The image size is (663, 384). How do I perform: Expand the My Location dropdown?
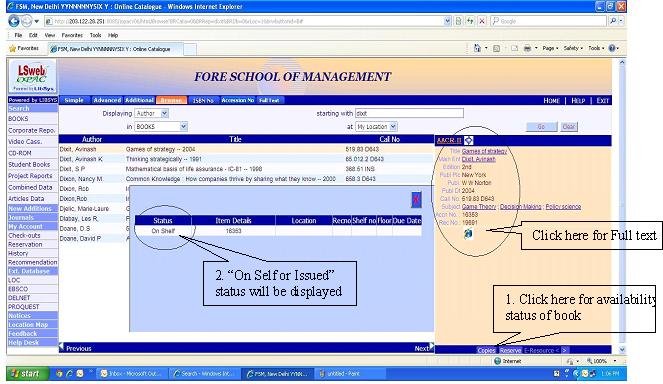click(x=393, y=126)
